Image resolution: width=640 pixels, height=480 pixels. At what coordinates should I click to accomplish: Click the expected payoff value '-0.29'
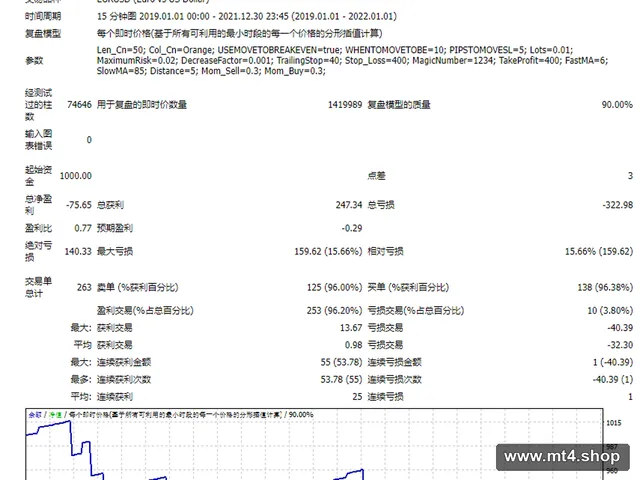tap(352, 228)
